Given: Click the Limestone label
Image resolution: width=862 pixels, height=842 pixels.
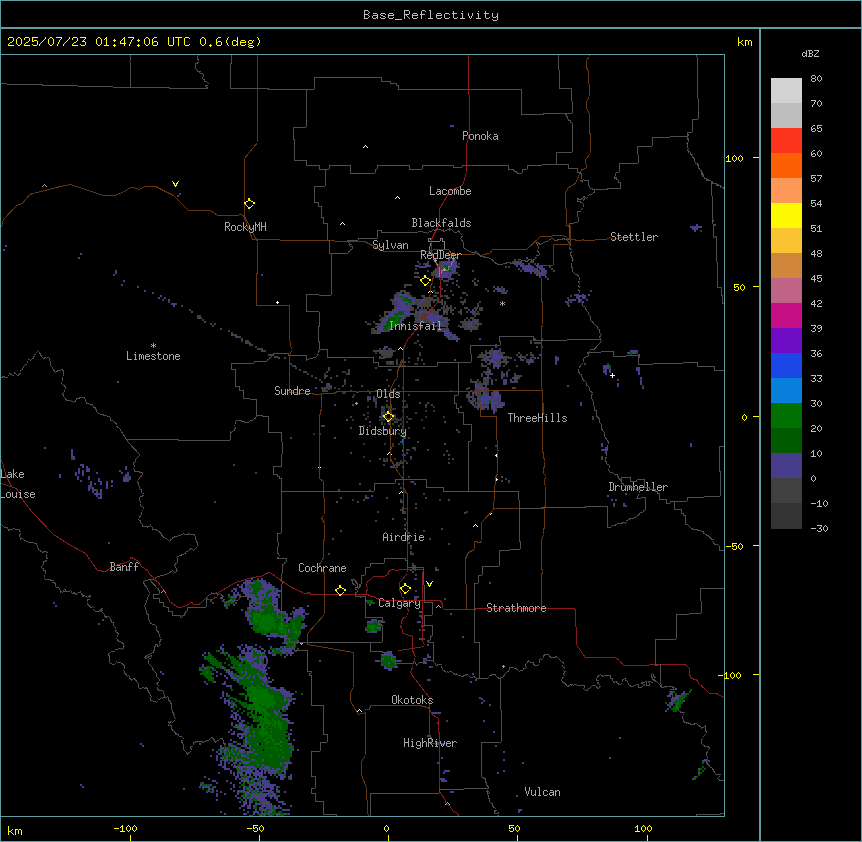Looking at the screenshot, I should [x=153, y=356].
